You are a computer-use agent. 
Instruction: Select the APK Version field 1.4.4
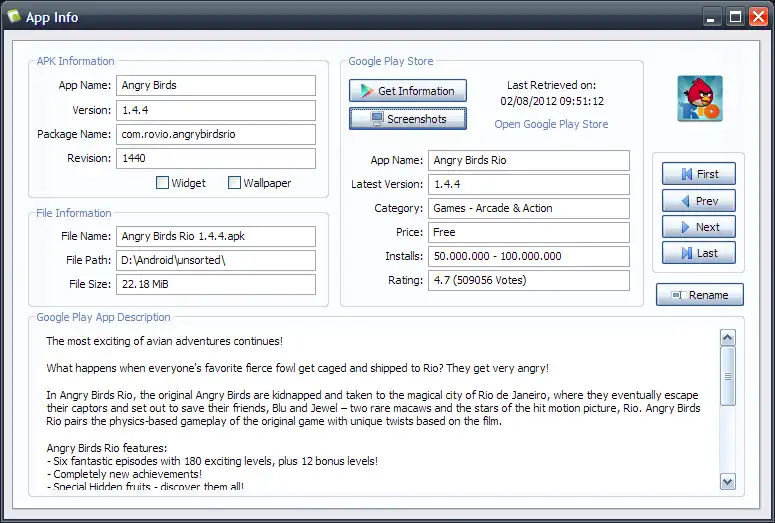tap(216, 110)
